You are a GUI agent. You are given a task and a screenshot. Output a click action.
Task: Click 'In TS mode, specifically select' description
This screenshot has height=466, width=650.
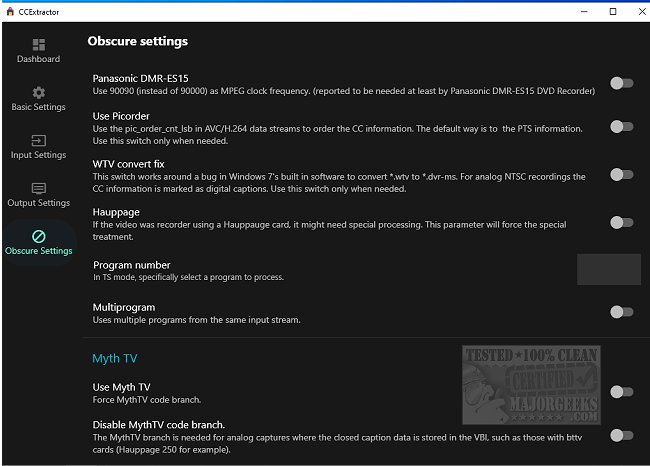coord(189,277)
